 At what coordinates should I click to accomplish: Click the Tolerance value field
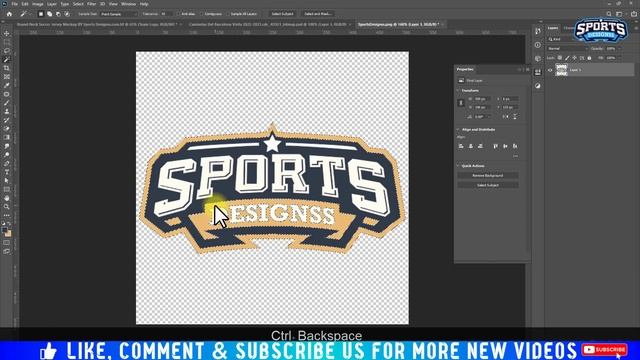pyautogui.click(x=166, y=14)
